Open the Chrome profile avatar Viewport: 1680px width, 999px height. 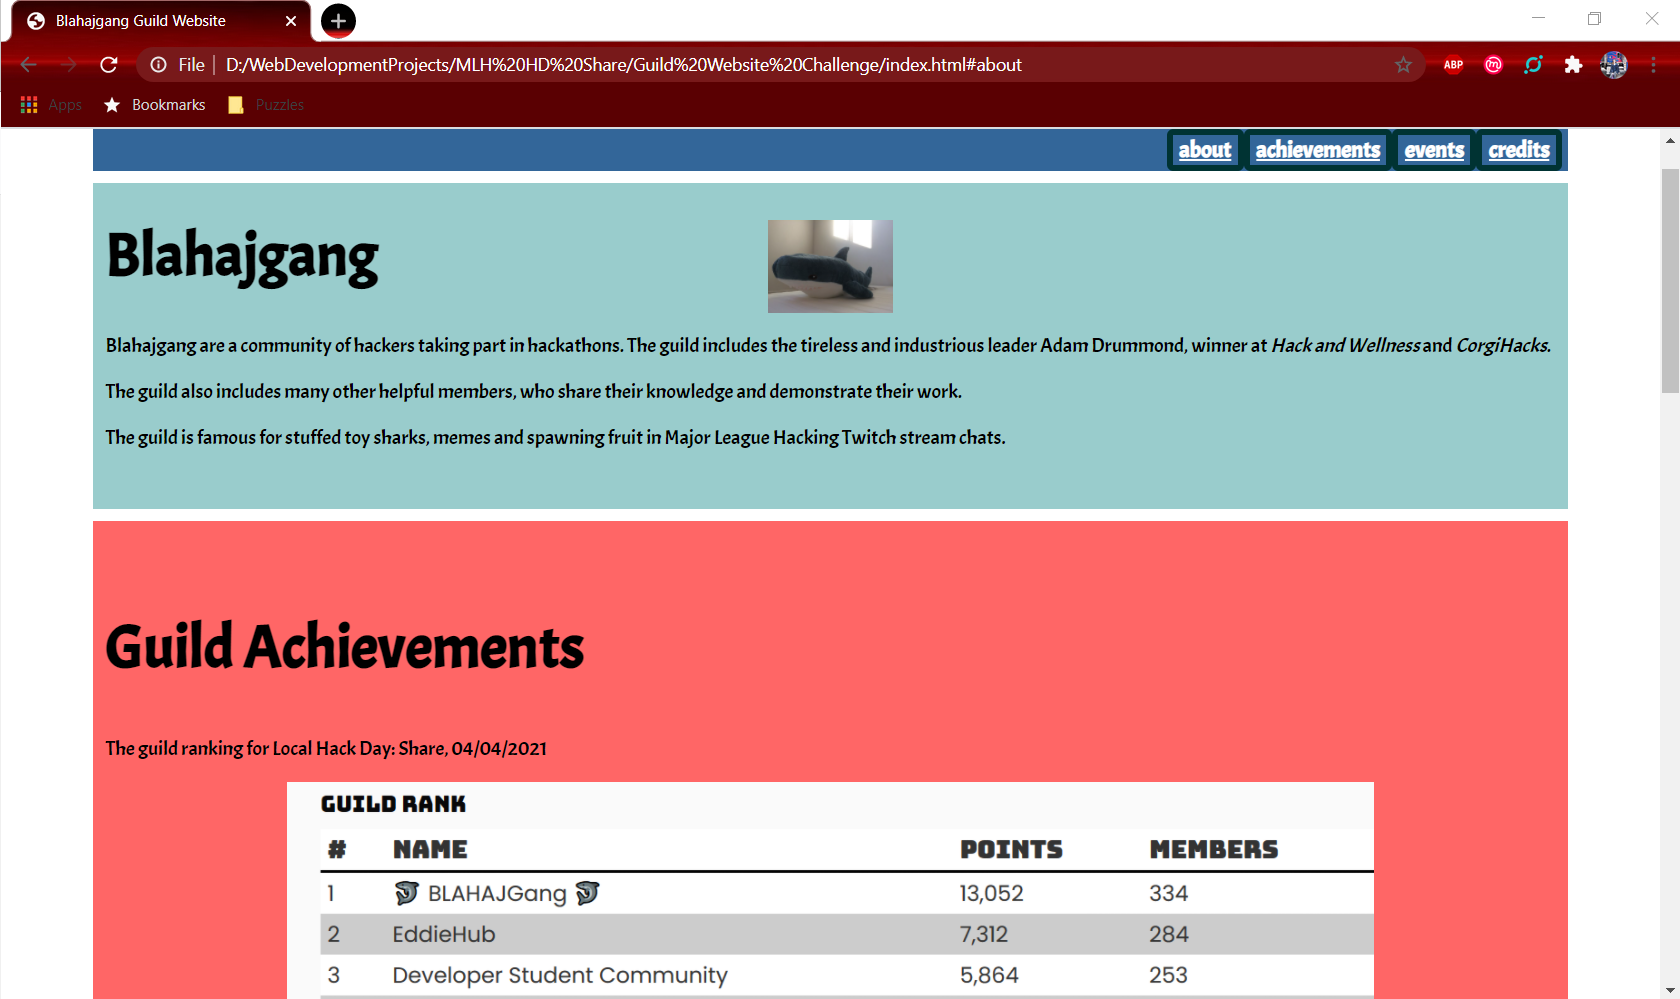pyautogui.click(x=1613, y=65)
